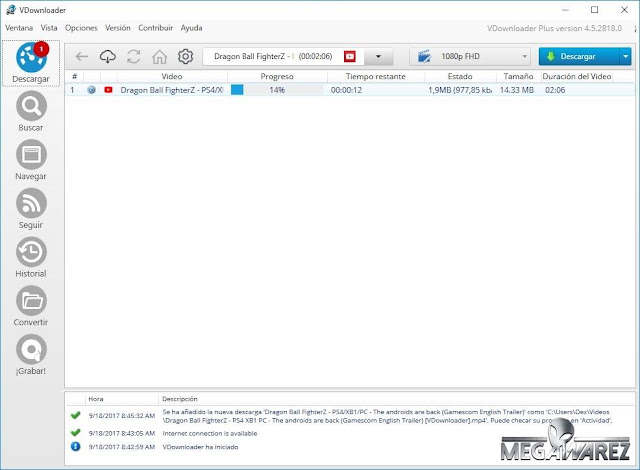Click the Progreso column header
The image size is (640, 470).
coord(277,76)
